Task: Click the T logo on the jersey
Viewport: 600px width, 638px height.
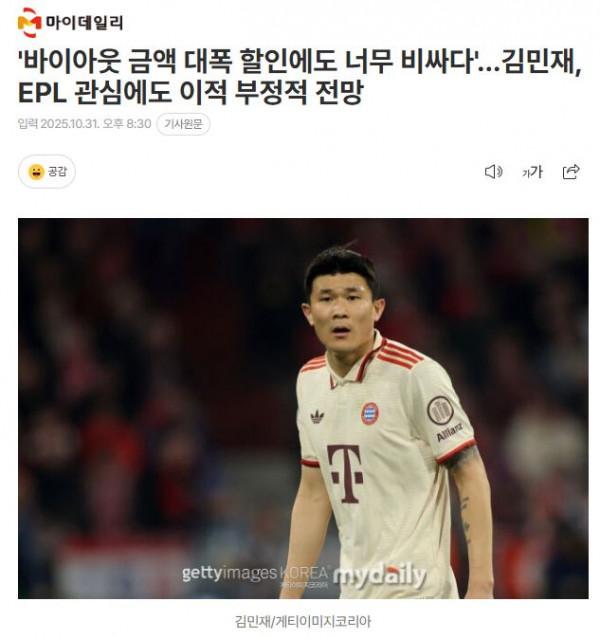Action: click(346, 474)
